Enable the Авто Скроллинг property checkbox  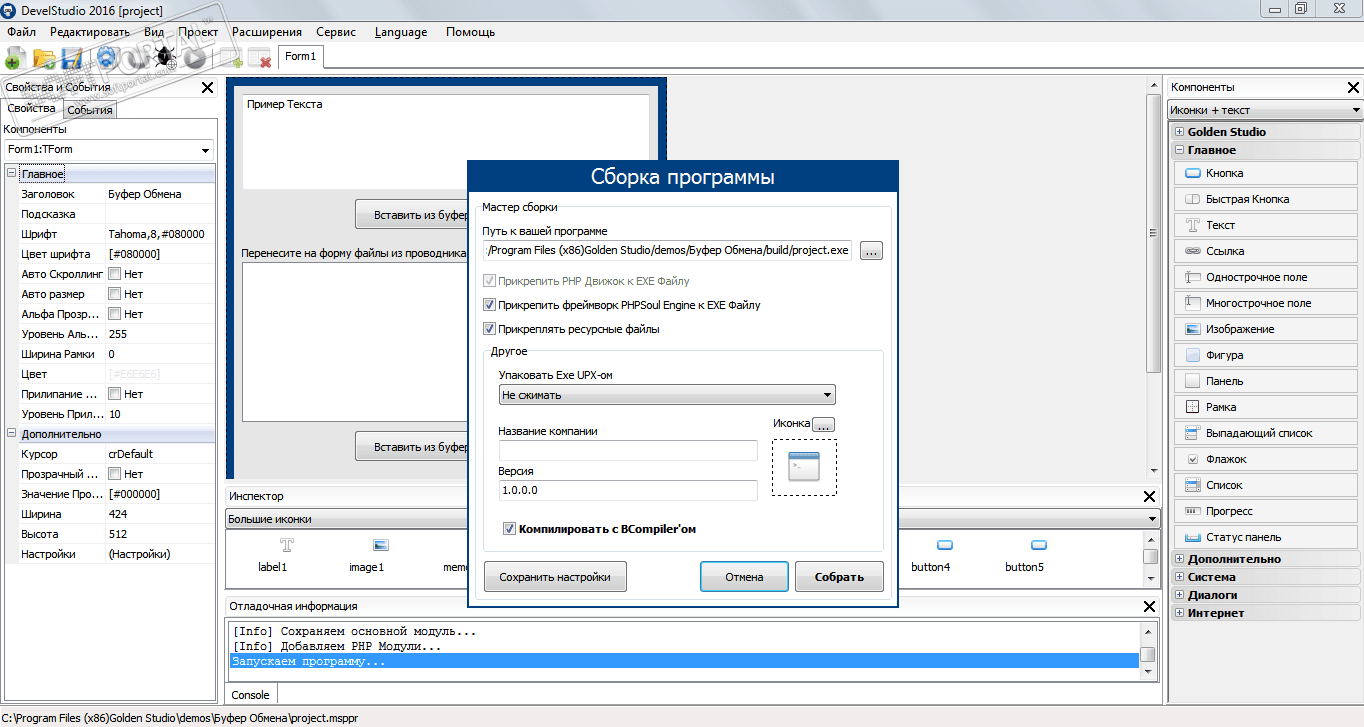pyautogui.click(x=114, y=274)
